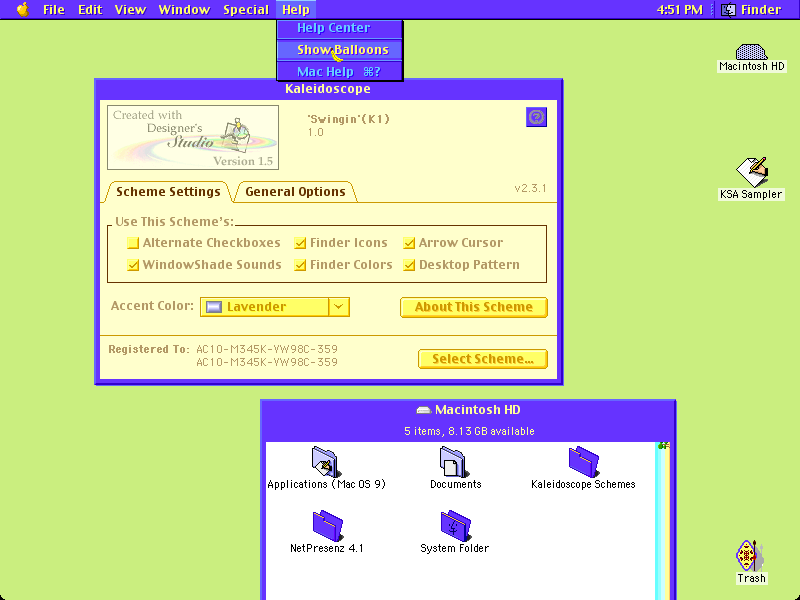Open the Apple menu icon
The height and width of the screenshot is (600, 800).
tap(22, 9)
